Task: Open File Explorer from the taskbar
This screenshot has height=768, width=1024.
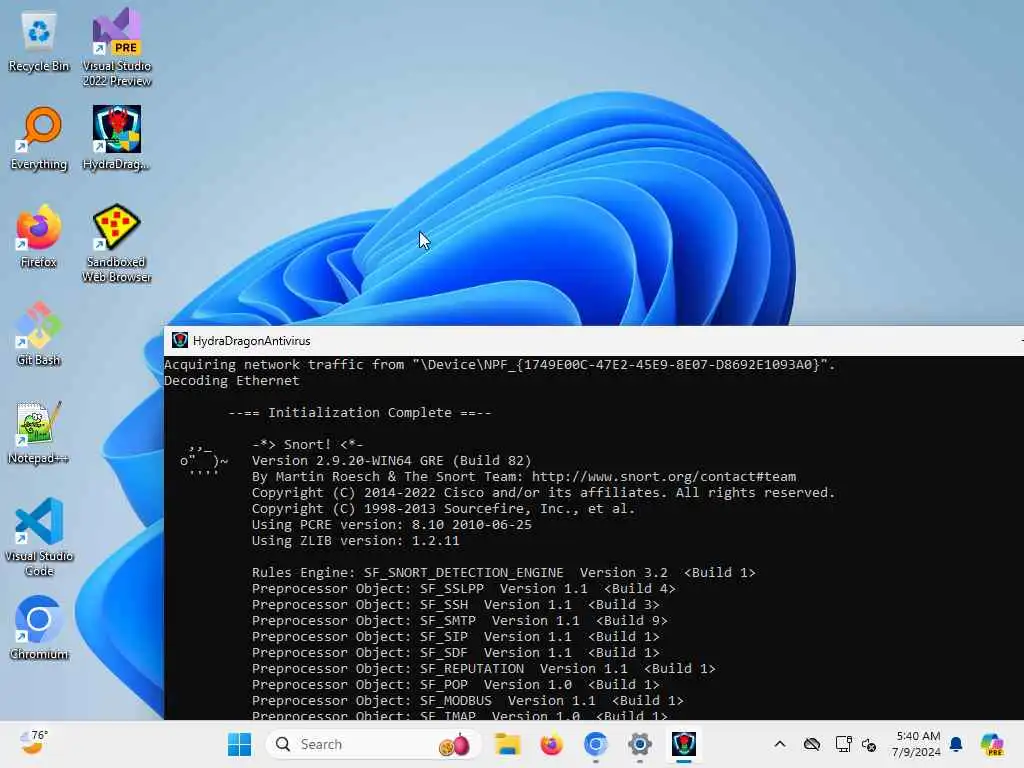Action: tap(507, 744)
